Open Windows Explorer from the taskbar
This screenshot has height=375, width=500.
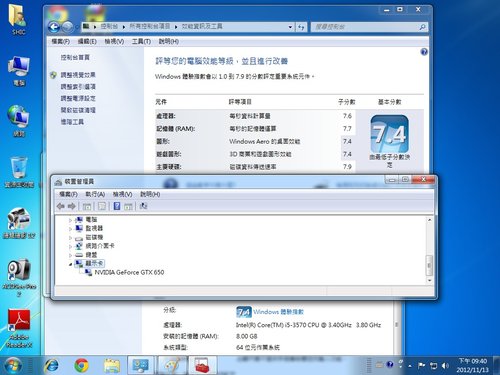tap(112, 366)
